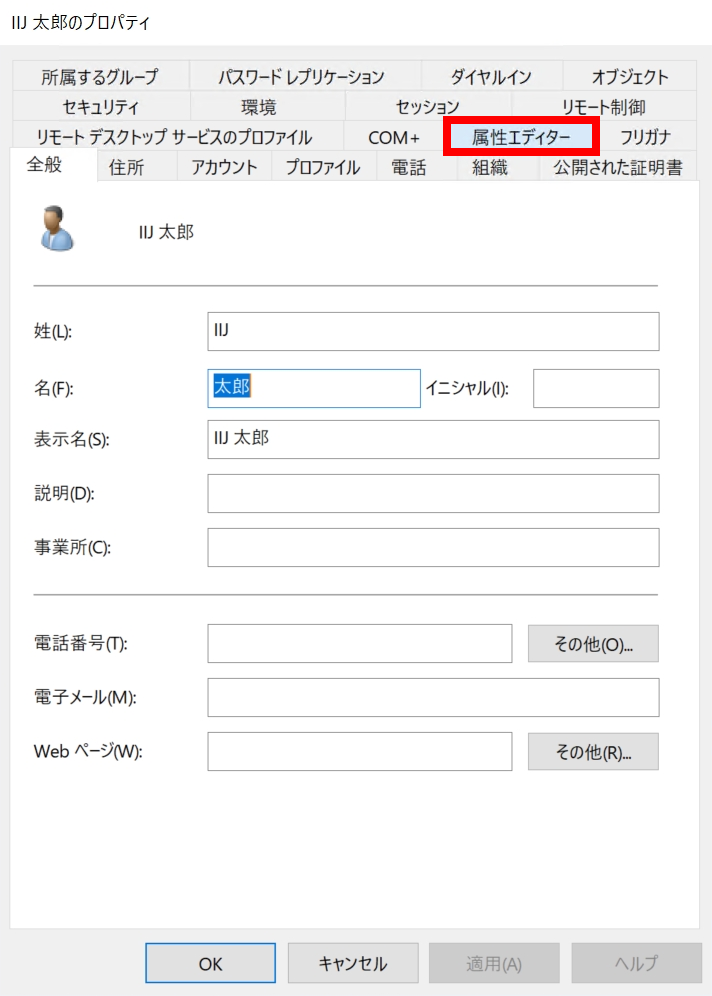The height and width of the screenshot is (996, 712).
Task: Open the 属性エディター tab
Action: tap(521, 137)
